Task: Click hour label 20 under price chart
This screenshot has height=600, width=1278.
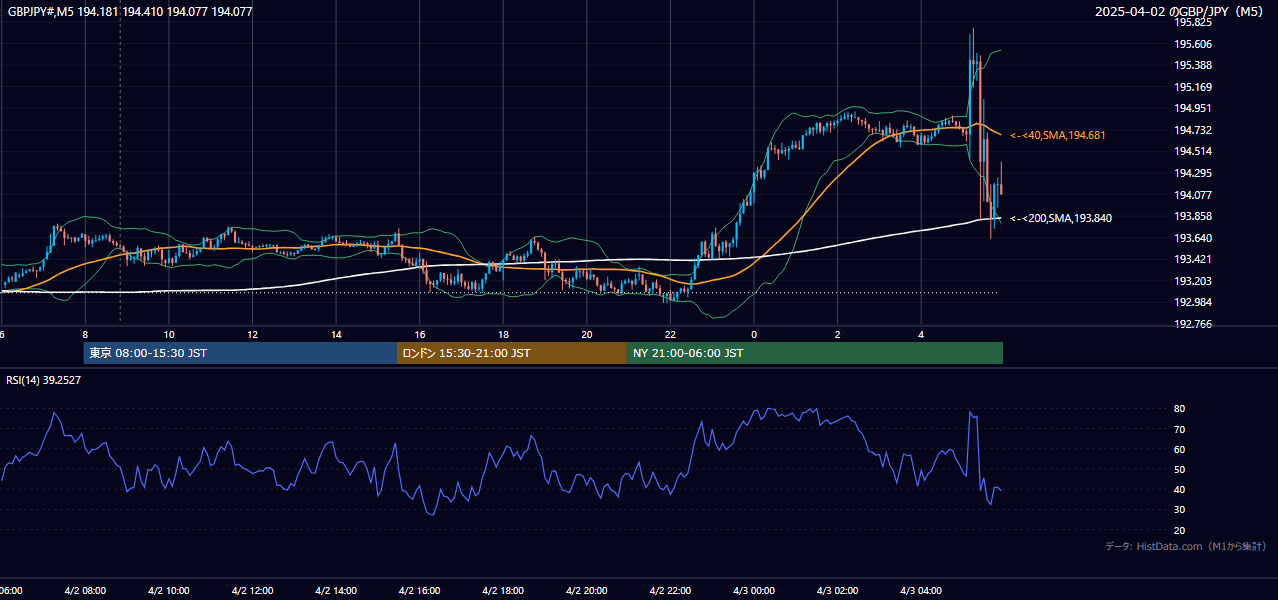Action: pos(587,335)
